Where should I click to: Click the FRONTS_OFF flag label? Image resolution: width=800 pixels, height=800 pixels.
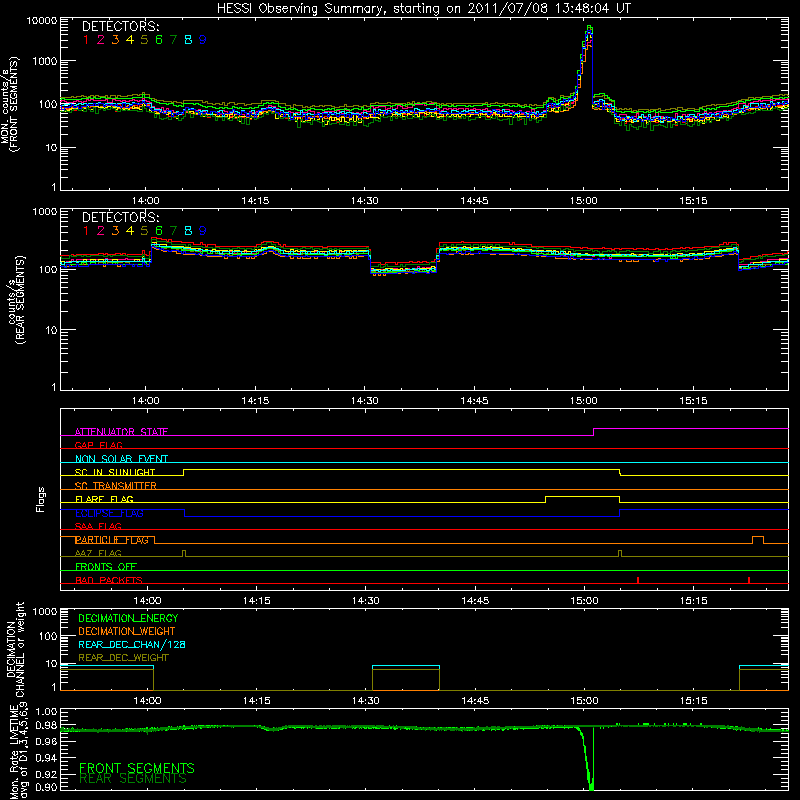pyautogui.click(x=106, y=567)
